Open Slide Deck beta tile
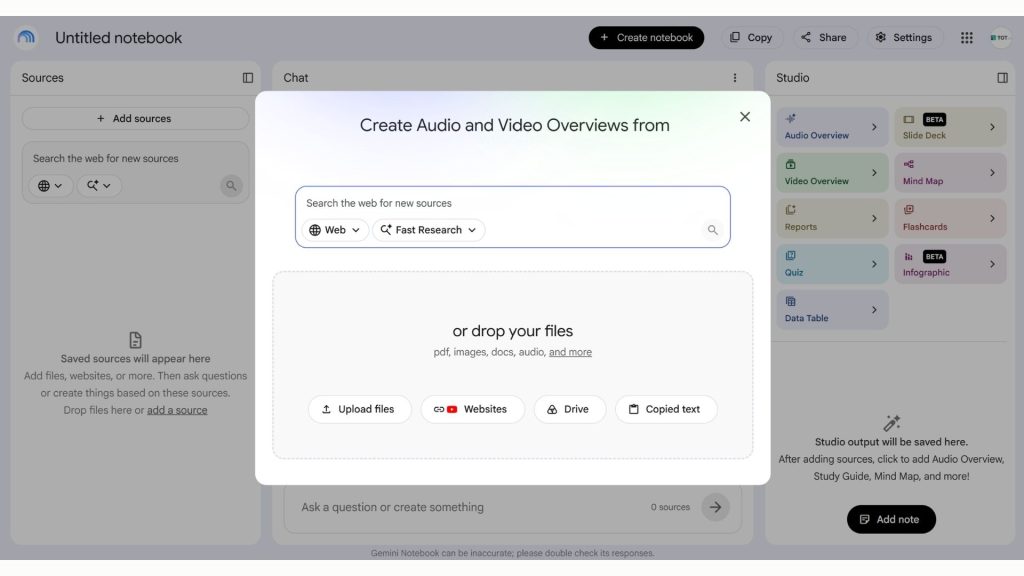 click(x=950, y=127)
